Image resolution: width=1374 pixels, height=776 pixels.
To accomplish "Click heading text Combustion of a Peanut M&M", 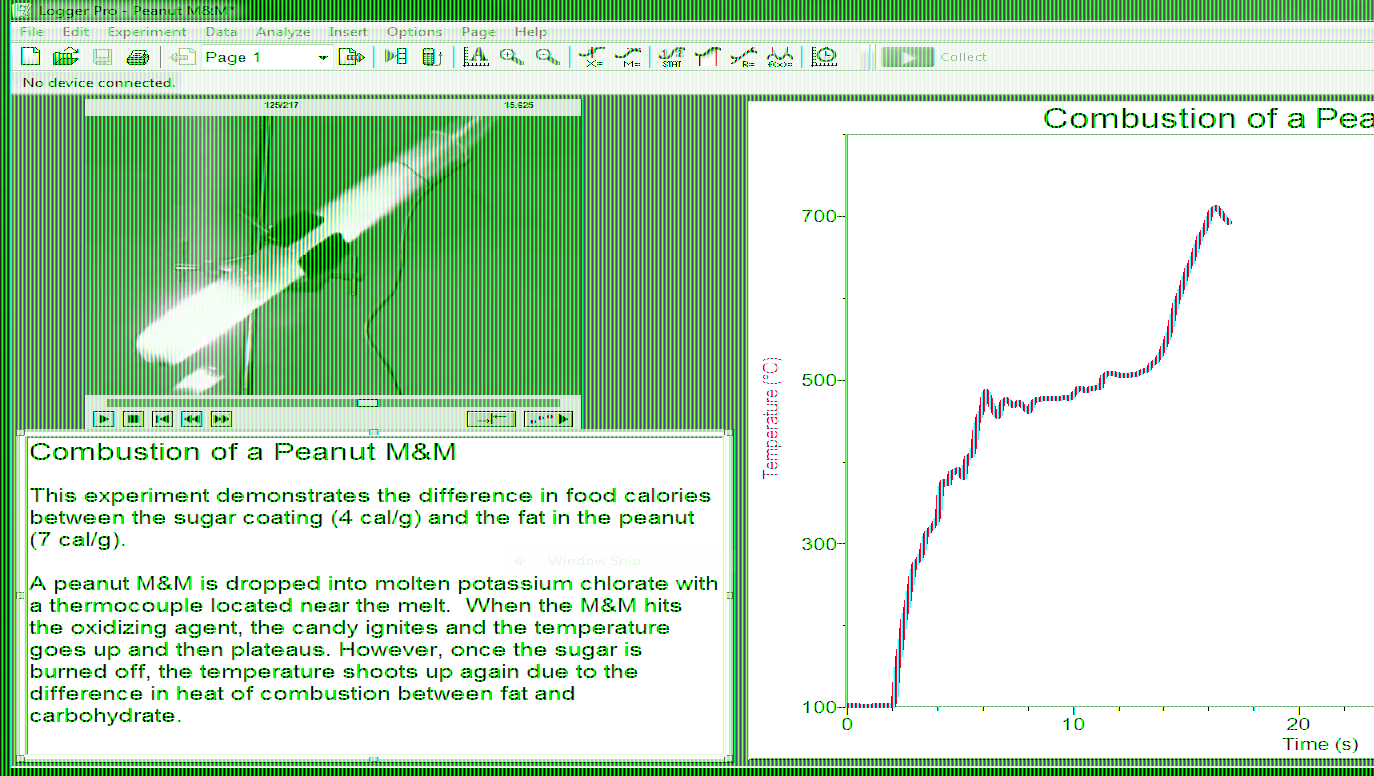I will 243,451.
